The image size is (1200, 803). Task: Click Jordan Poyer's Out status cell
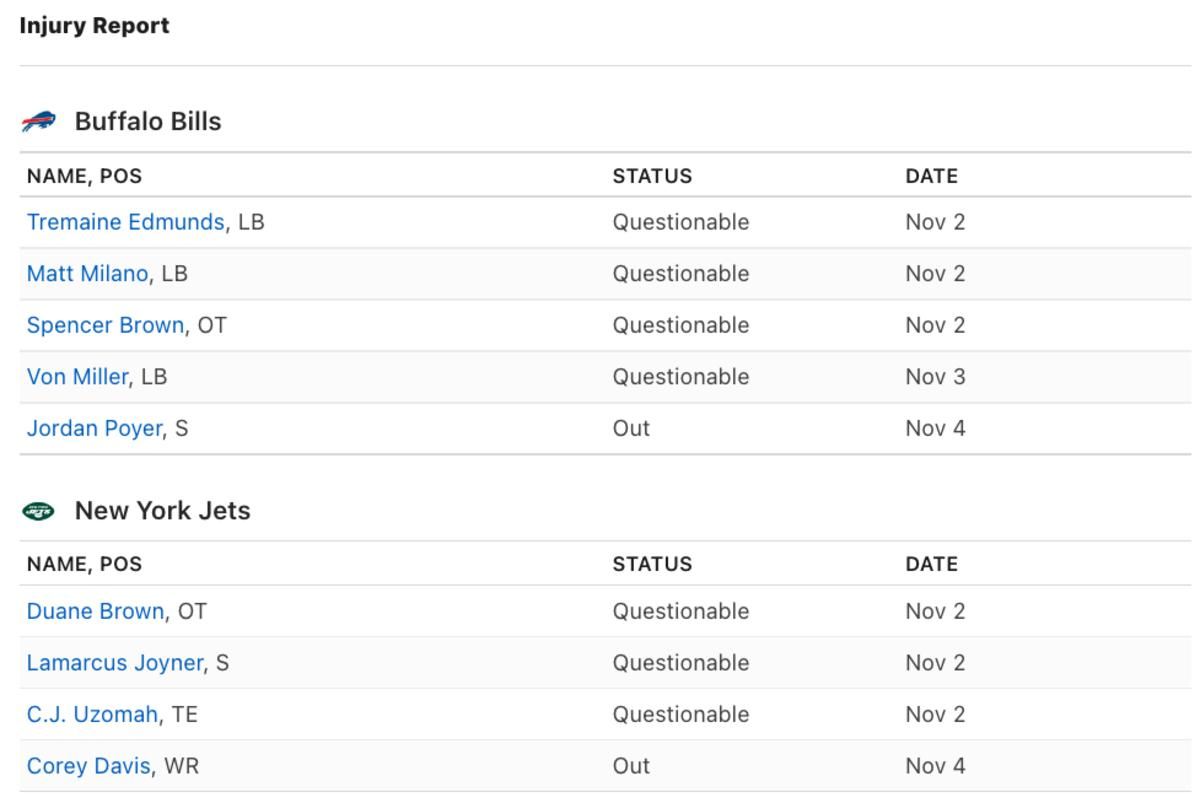pyautogui.click(x=631, y=429)
